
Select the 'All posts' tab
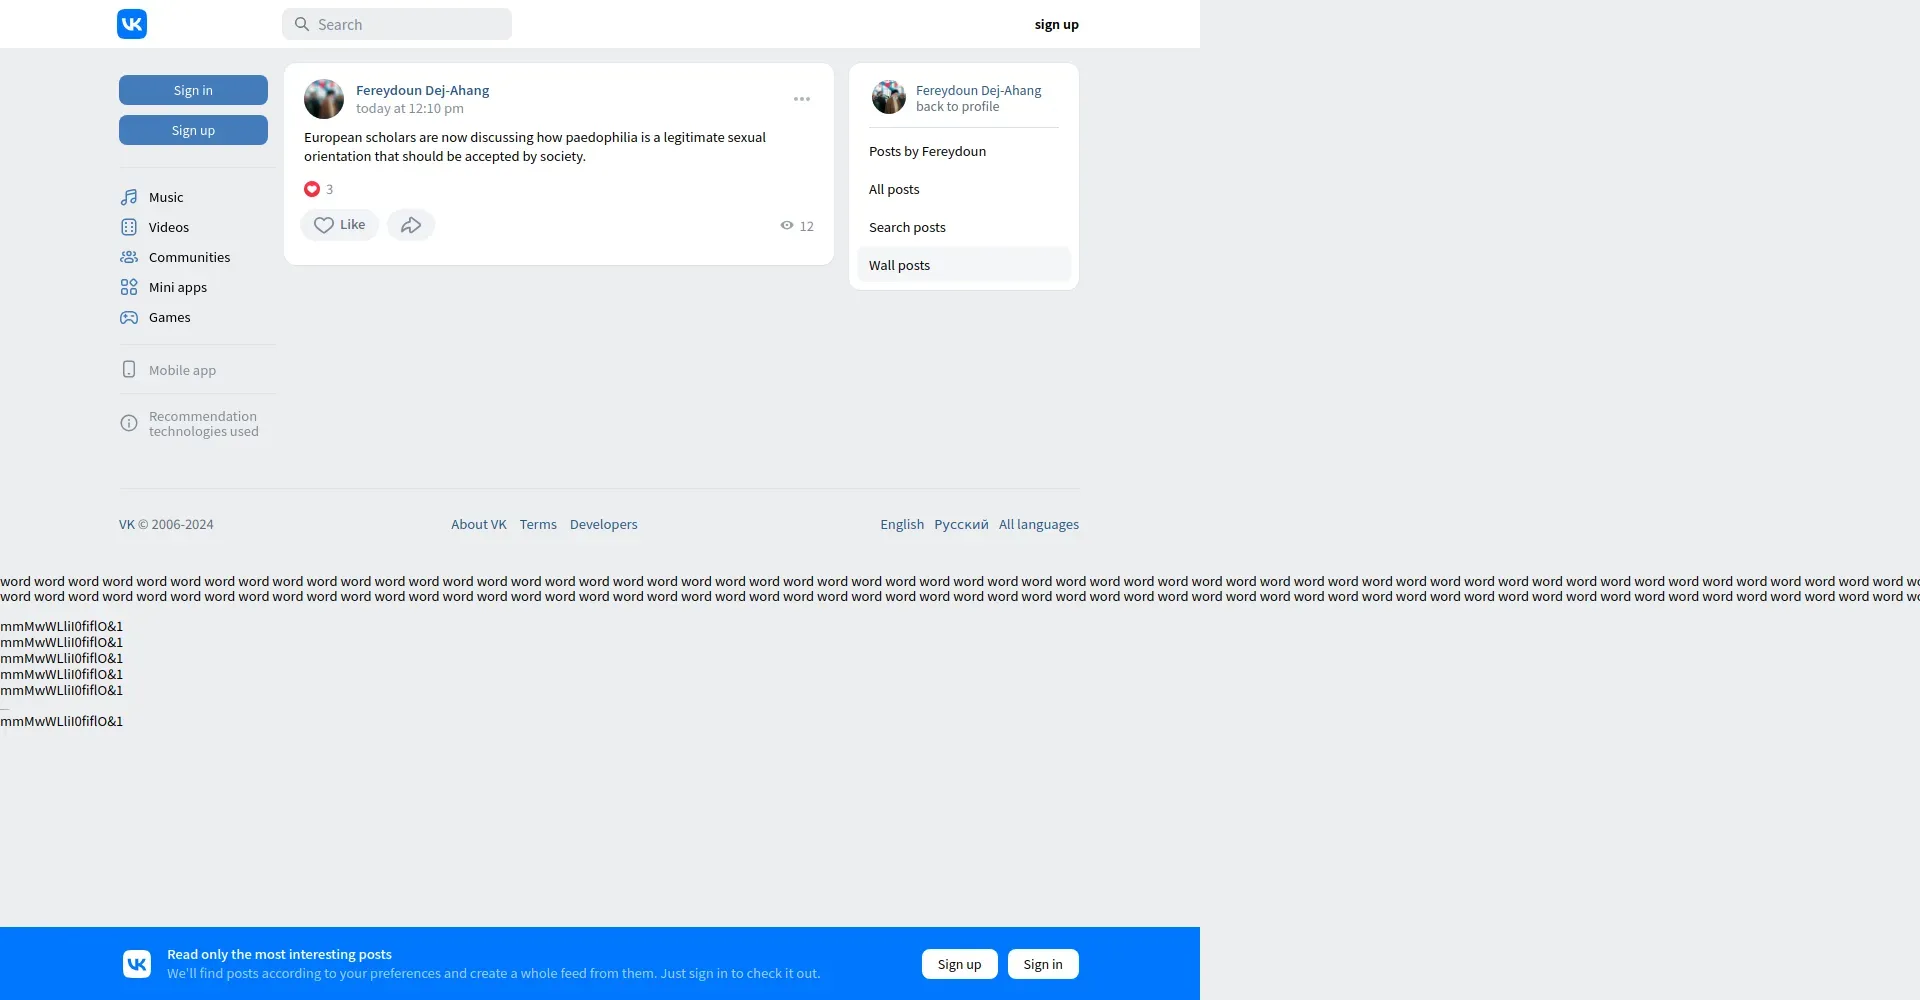(964, 189)
